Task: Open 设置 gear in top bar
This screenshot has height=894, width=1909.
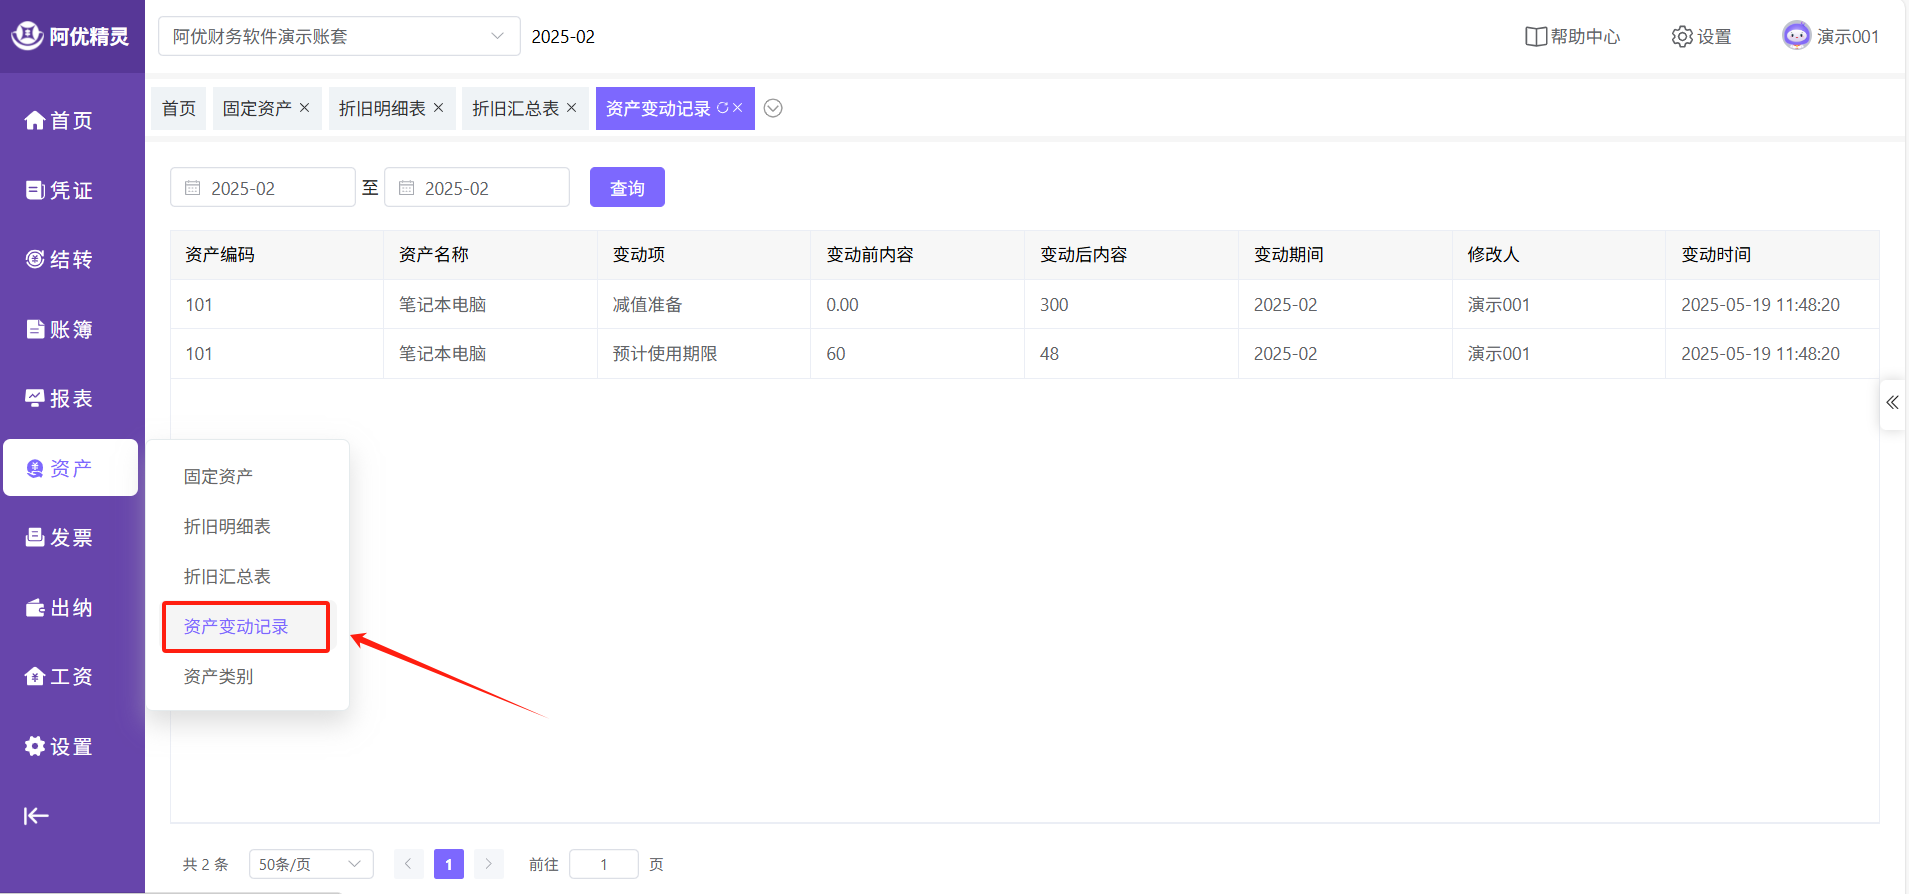Action: 1701,37
